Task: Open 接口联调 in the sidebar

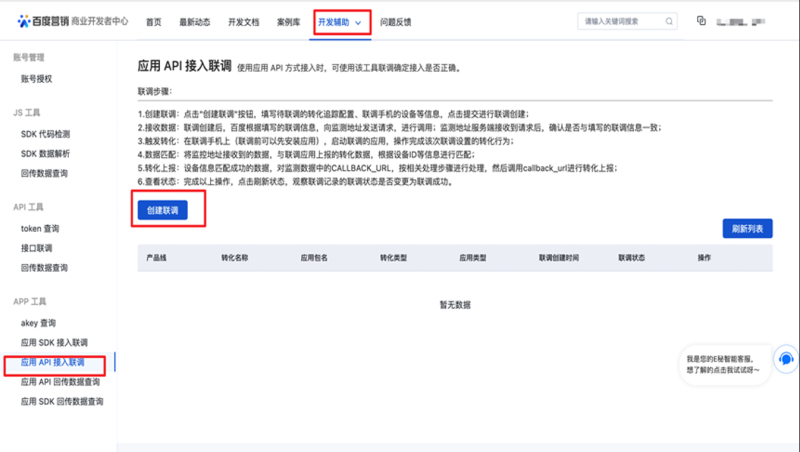Action: [36, 248]
